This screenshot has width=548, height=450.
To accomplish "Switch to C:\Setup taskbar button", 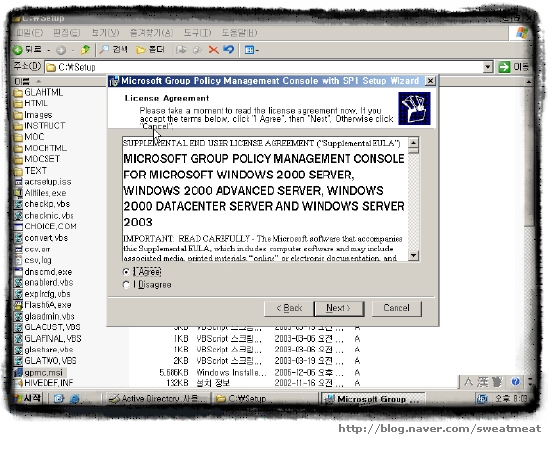I will pyautogui.click(x=265, y=399).
